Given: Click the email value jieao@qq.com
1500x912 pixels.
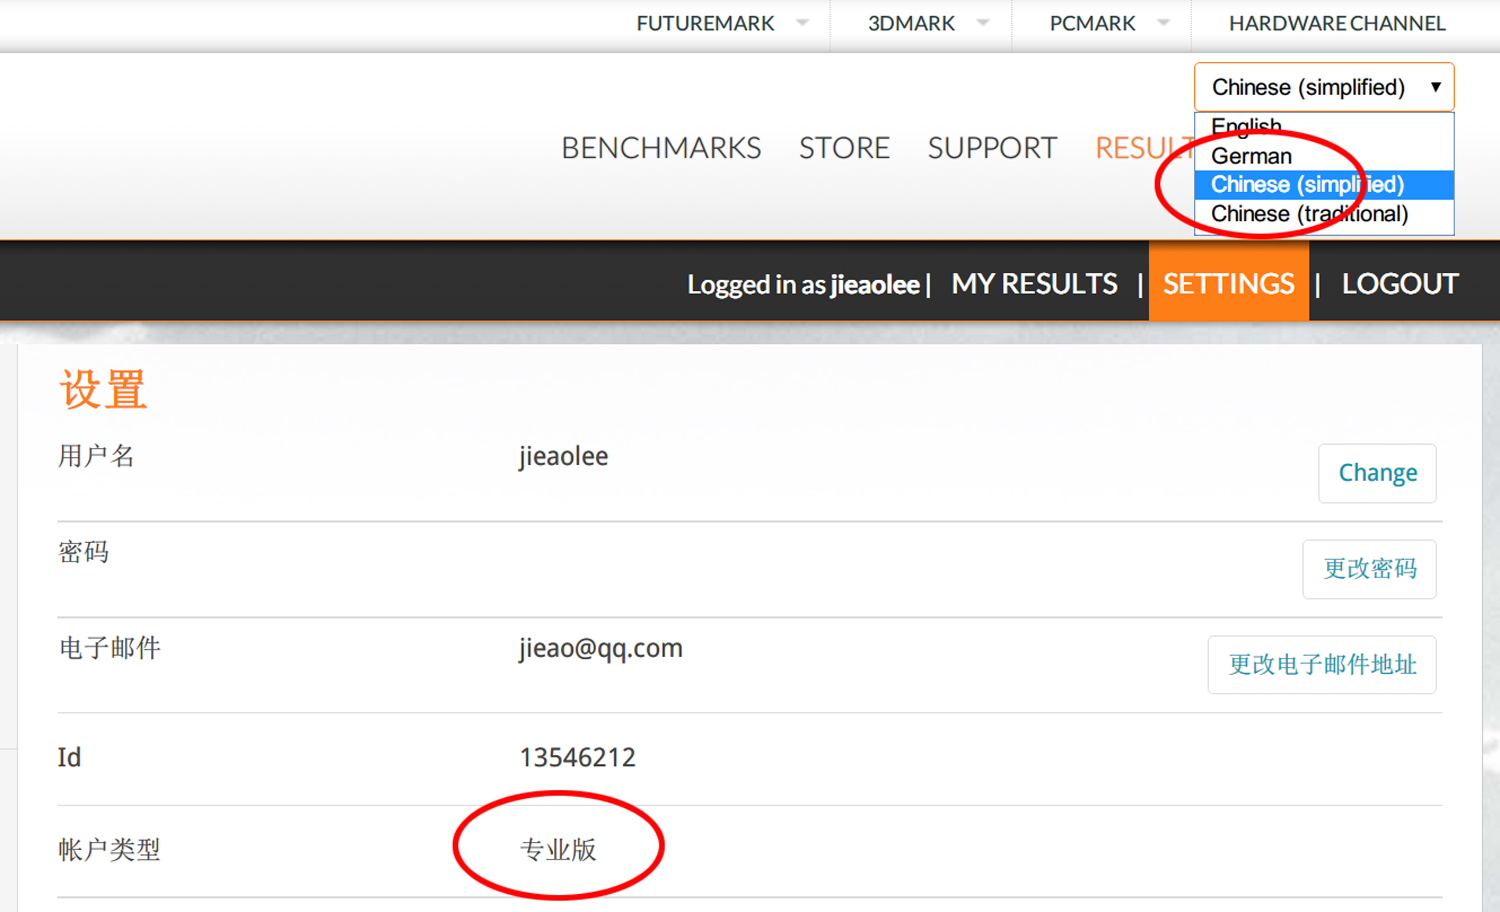Looking at the screenshot, I should tap(600, 649).
